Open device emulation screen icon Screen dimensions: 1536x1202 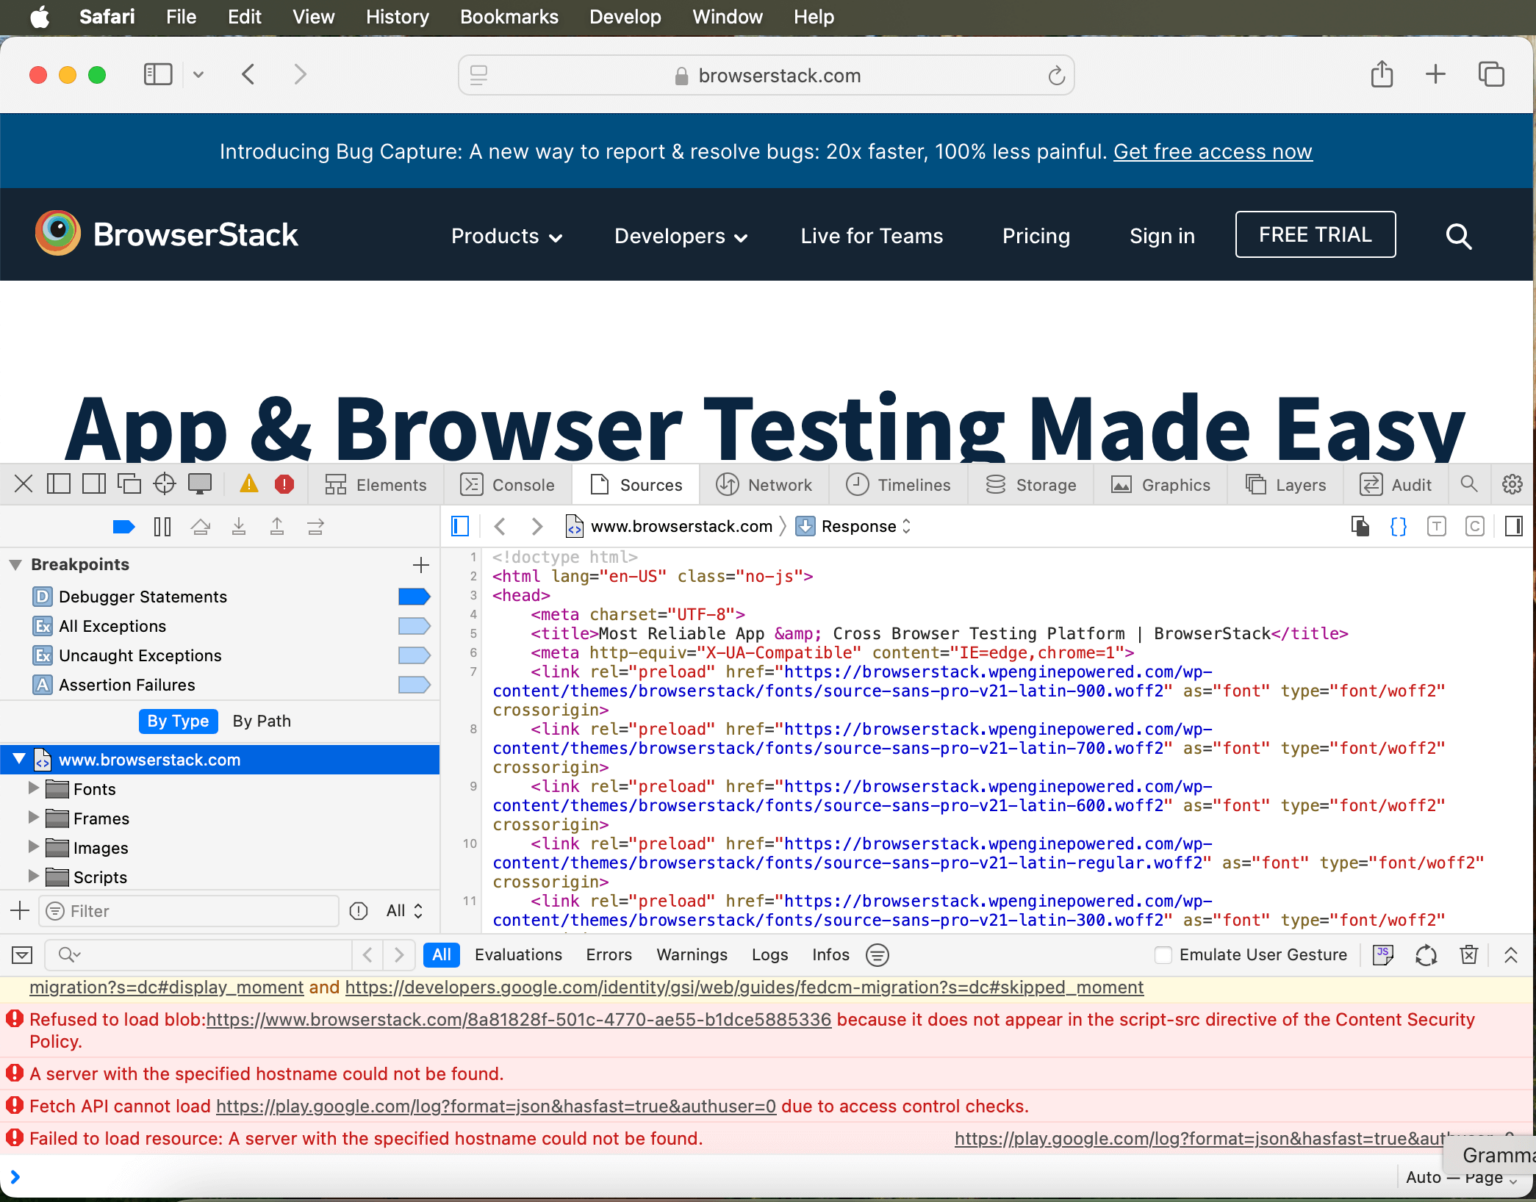[x=200, y=484]
